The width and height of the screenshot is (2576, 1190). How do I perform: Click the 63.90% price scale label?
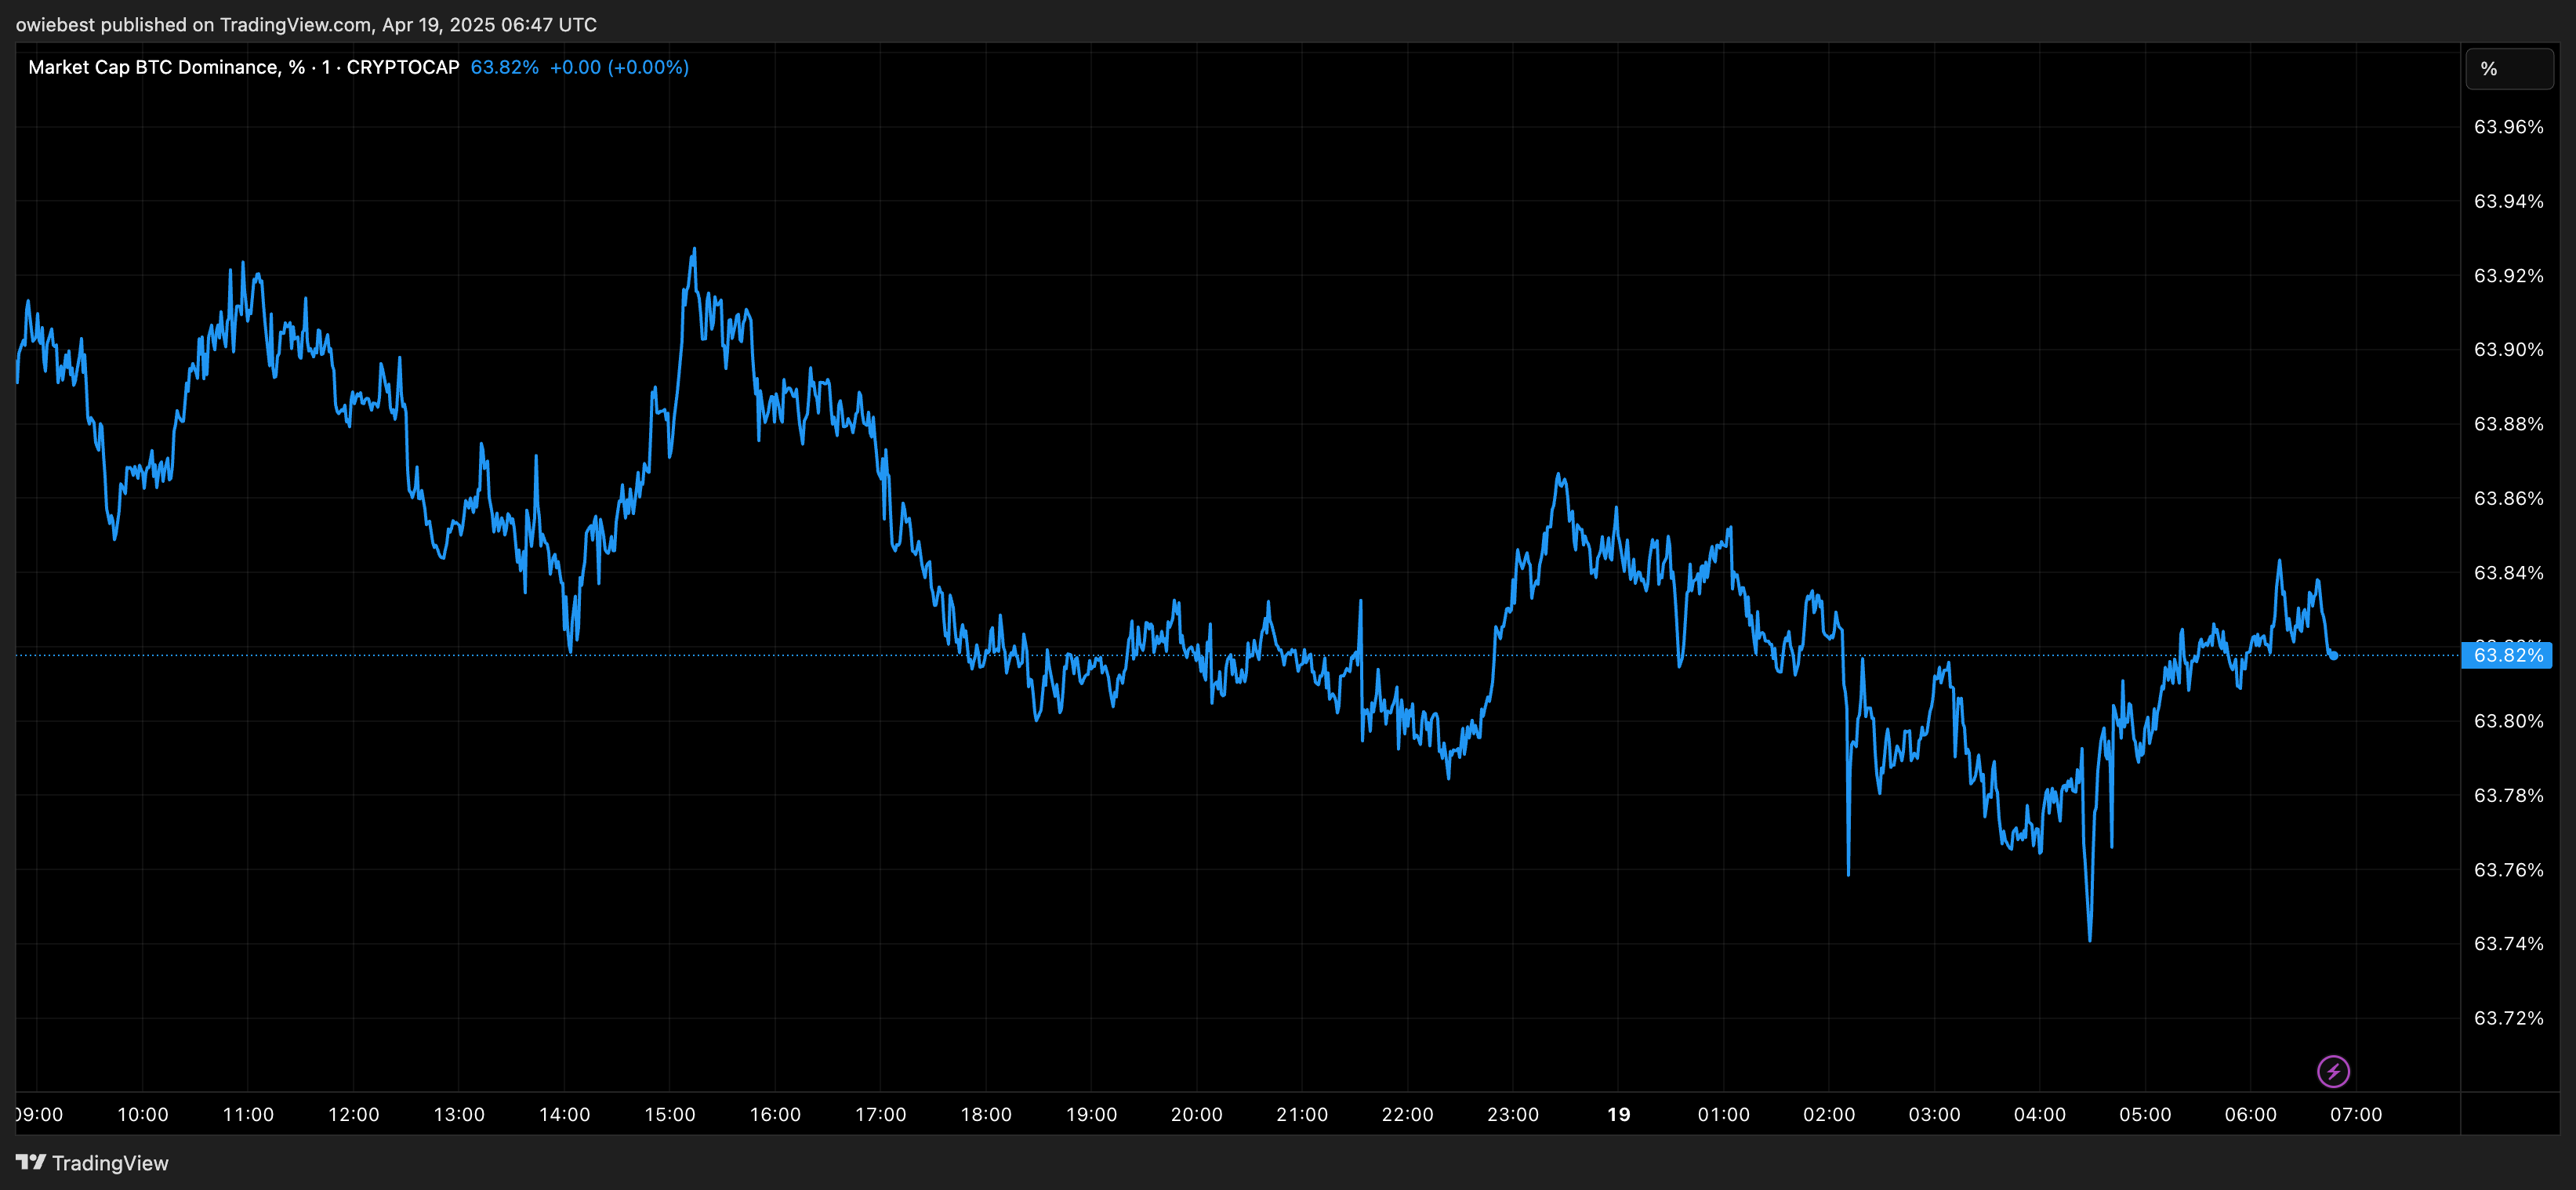coord(2507,350)
